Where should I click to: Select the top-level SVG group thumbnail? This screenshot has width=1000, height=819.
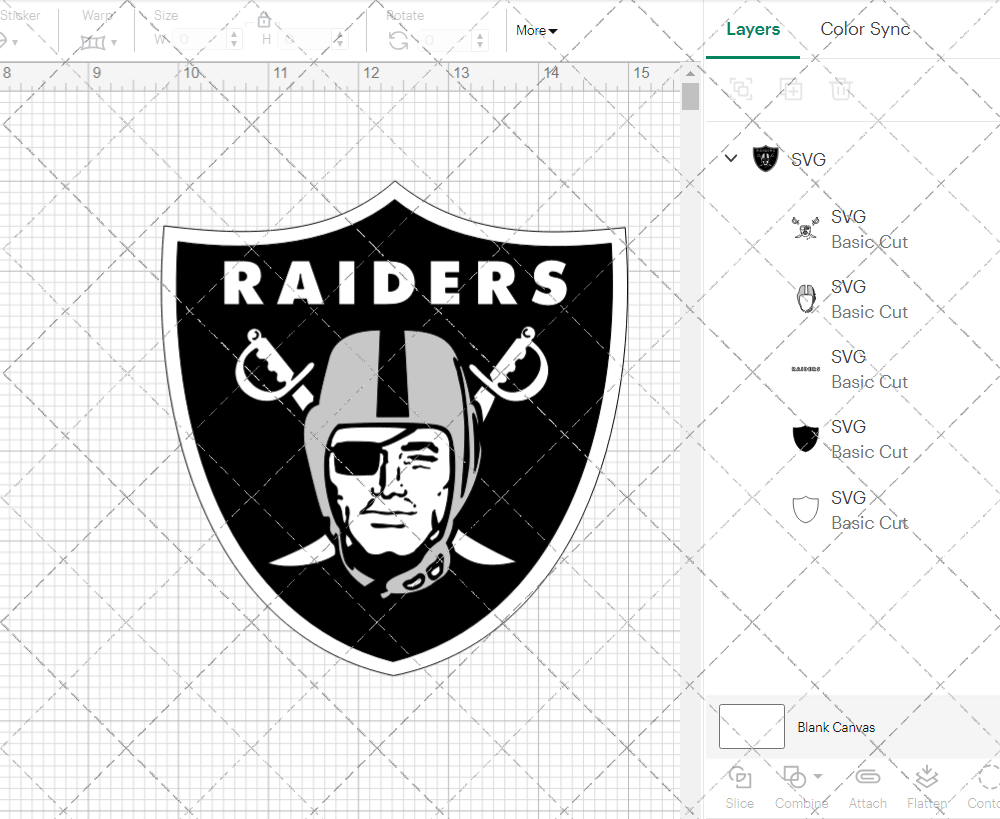tap(765, 158)
